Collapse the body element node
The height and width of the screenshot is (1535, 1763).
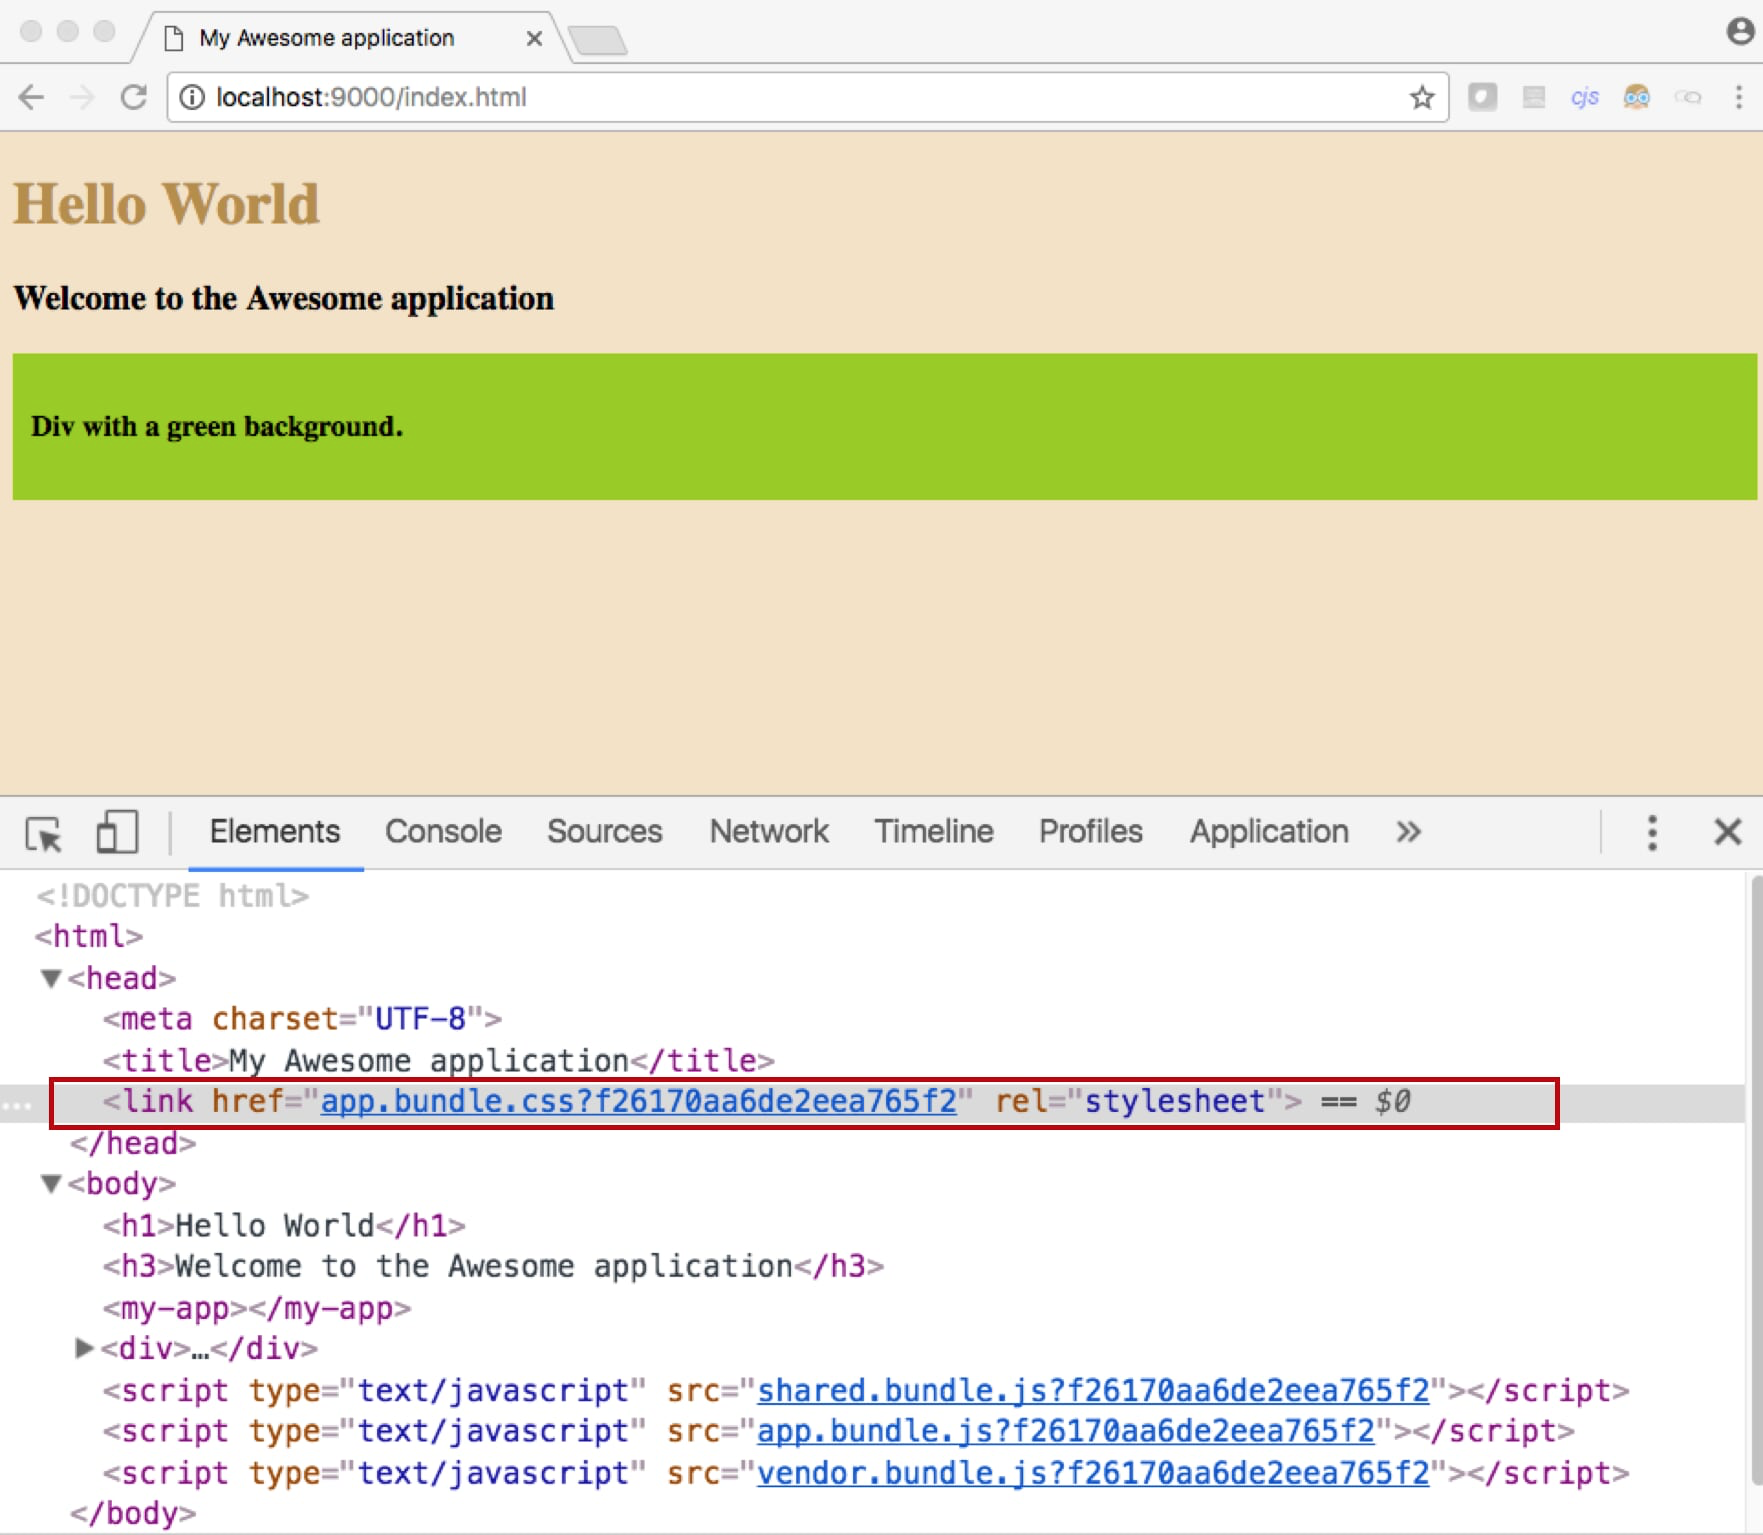click(51, 1184)
